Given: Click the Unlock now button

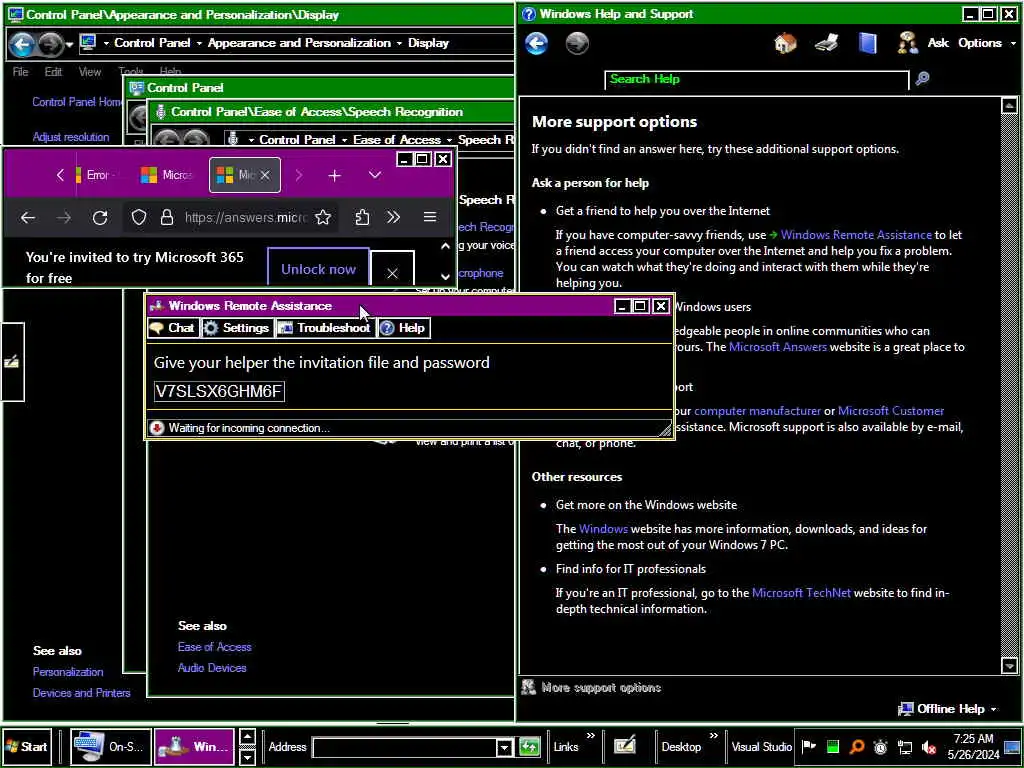Looking at the screenshot, I should pyautogui.click(x=318, y=268).
